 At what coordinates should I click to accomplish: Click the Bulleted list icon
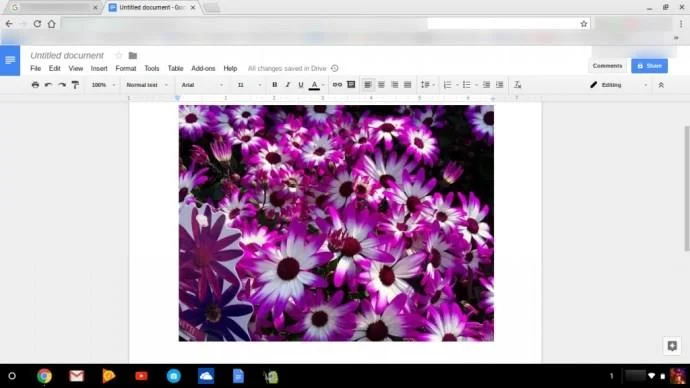(x=467, y=85)
